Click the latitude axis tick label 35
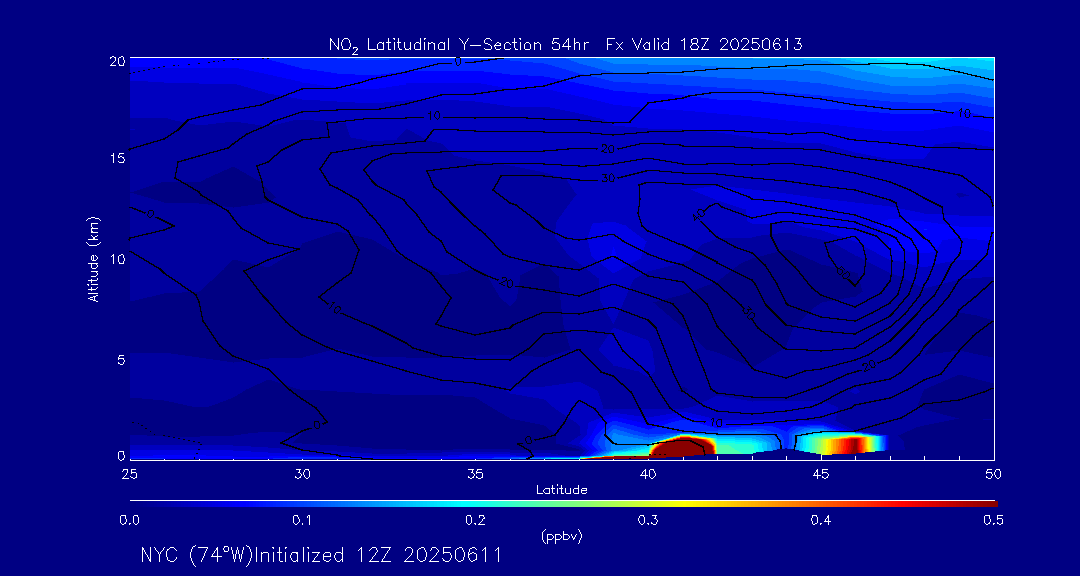 click(x=475, y=473)
